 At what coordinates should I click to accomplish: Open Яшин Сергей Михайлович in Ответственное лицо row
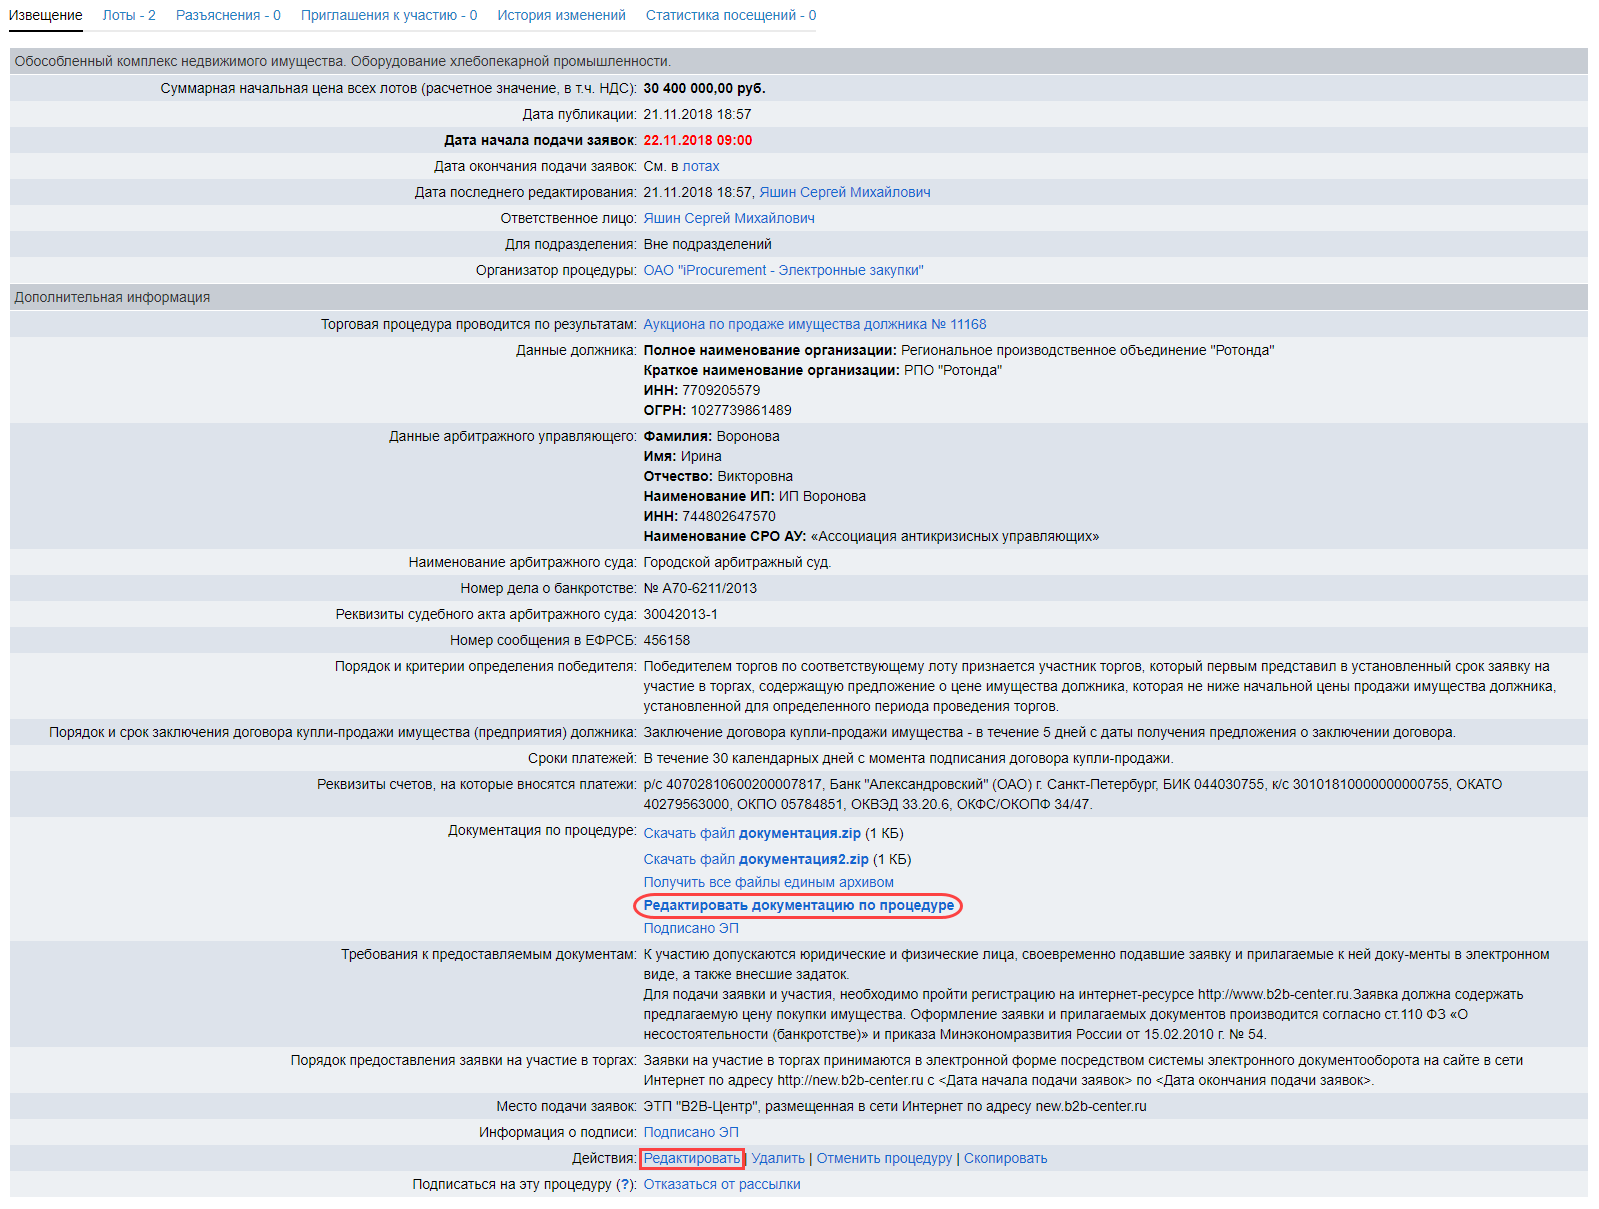(x=728, y=218)
